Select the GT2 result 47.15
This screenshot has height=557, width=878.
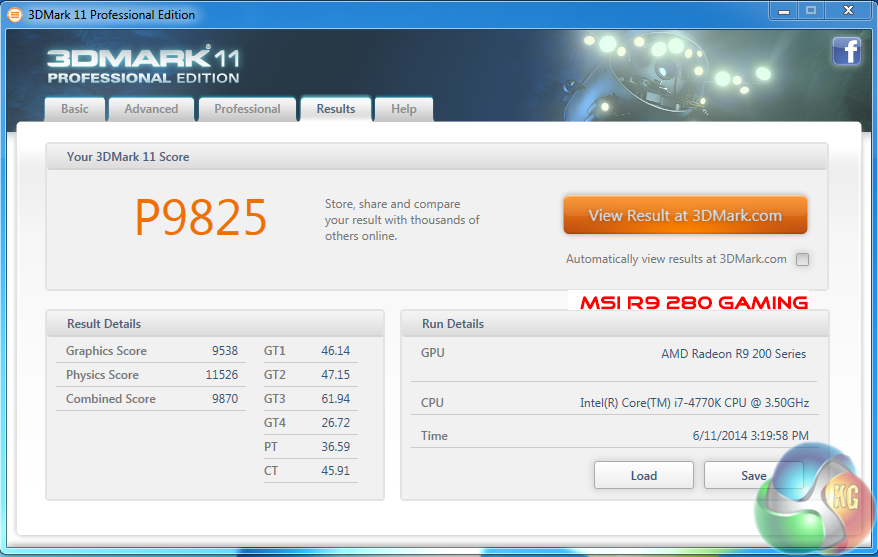coord(335,375)
